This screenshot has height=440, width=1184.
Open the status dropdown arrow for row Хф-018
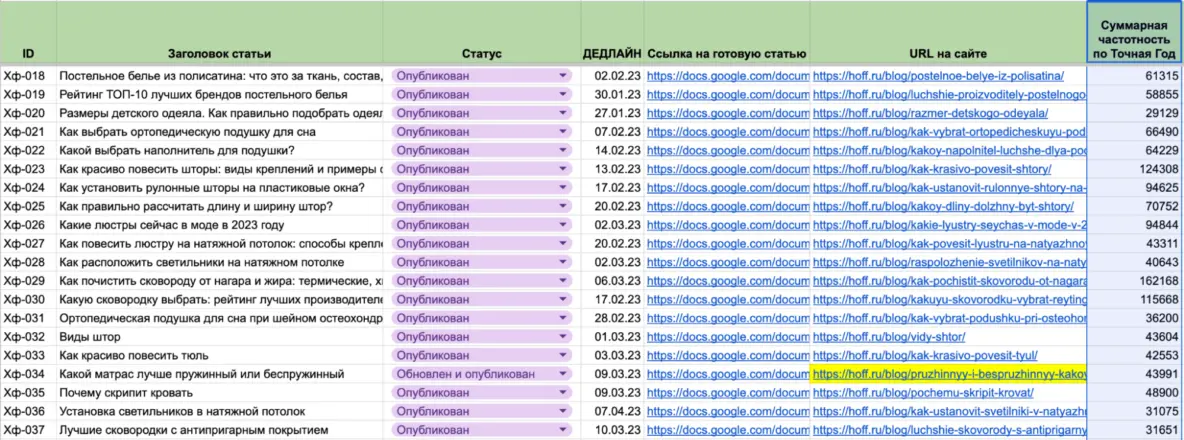pos(563,76)
